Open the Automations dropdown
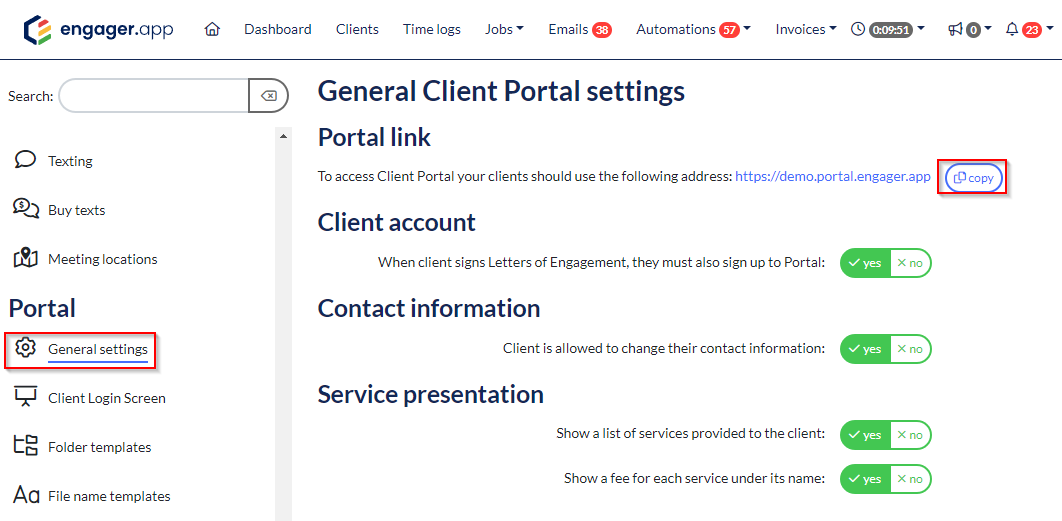Viewport: 1062px width, 521px height. pos(694,29)
